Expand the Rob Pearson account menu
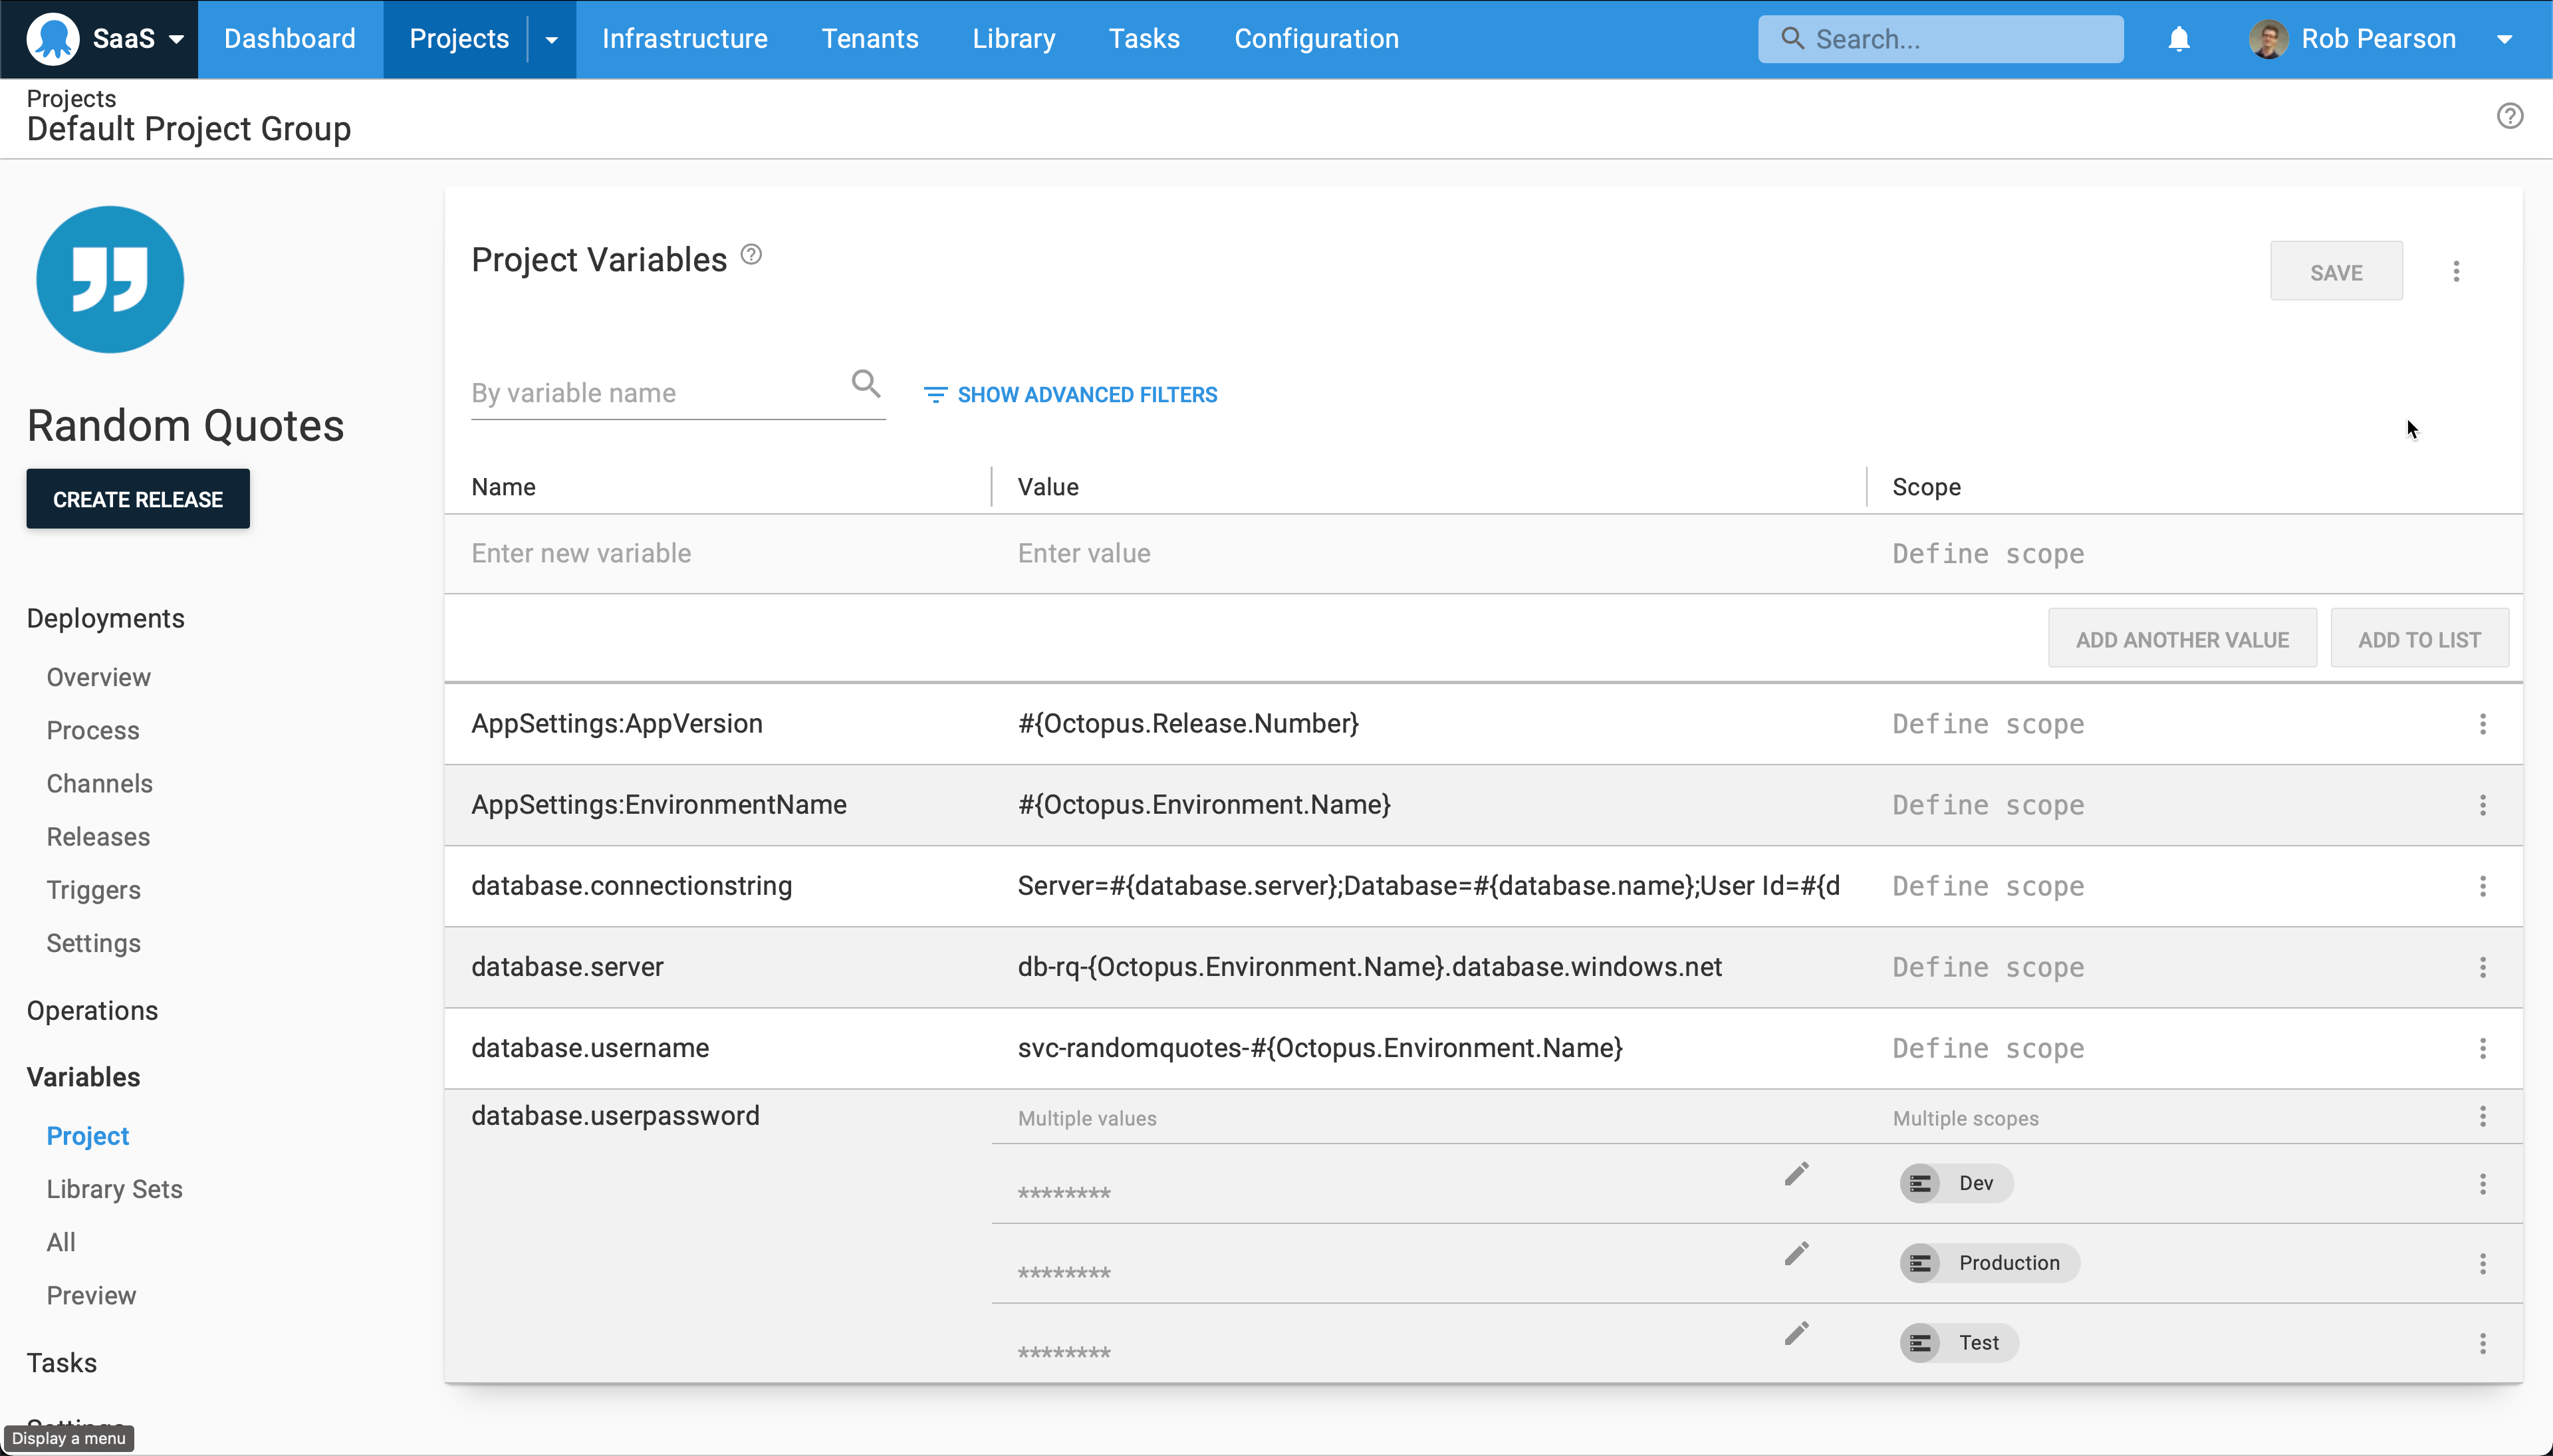2553x1456 pixels. tap(2506, 38)
